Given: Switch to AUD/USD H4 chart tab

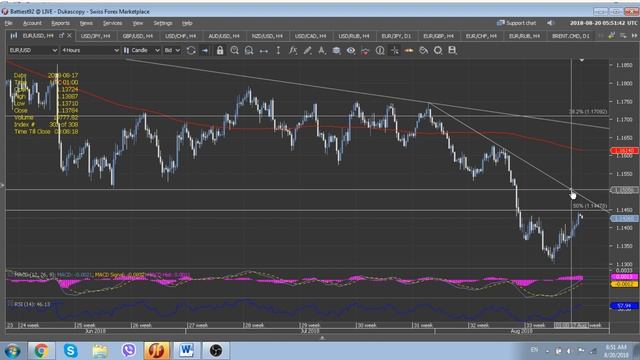Looking at the screenshot, I should pyautogui.click(x=224, y=36).
